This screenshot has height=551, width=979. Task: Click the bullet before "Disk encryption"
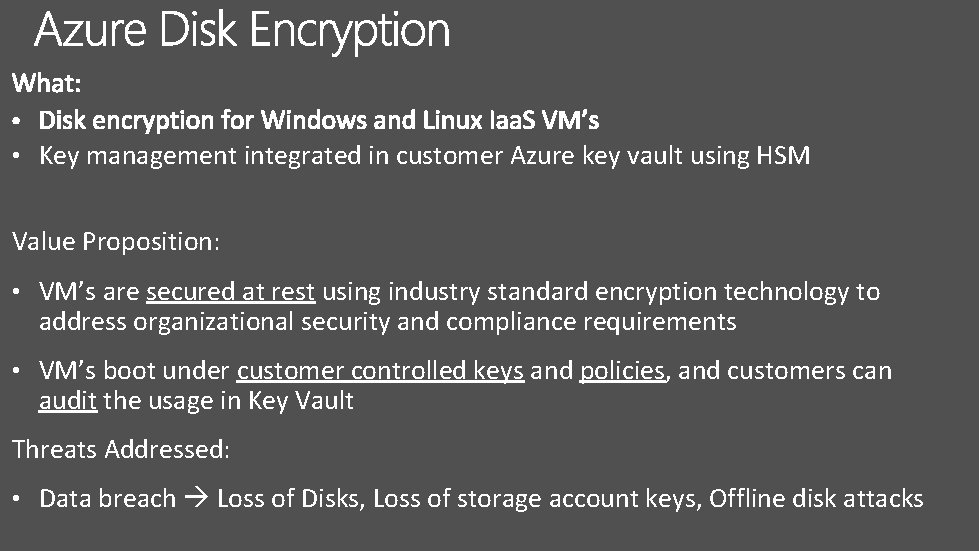19,122
